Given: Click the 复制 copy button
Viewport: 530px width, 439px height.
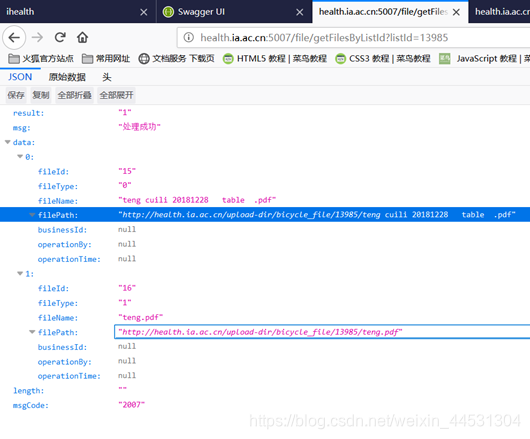Looking at the screenshot, I should coord(41,95).
